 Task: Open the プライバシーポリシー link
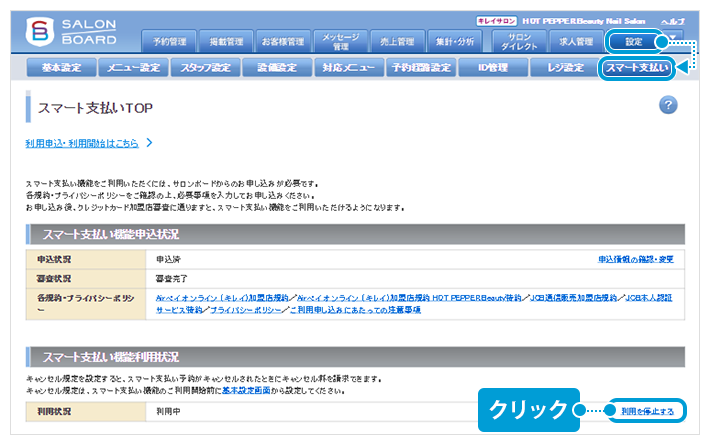point(246,310)
